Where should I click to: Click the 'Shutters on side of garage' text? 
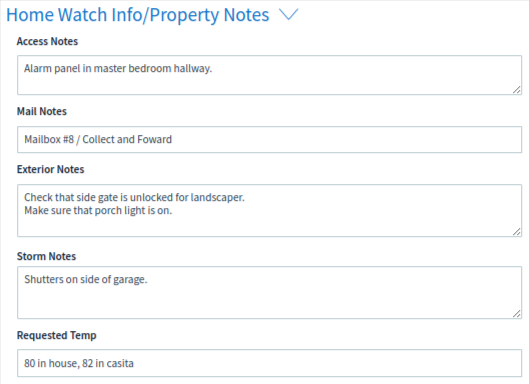click(x=86, y=279)
